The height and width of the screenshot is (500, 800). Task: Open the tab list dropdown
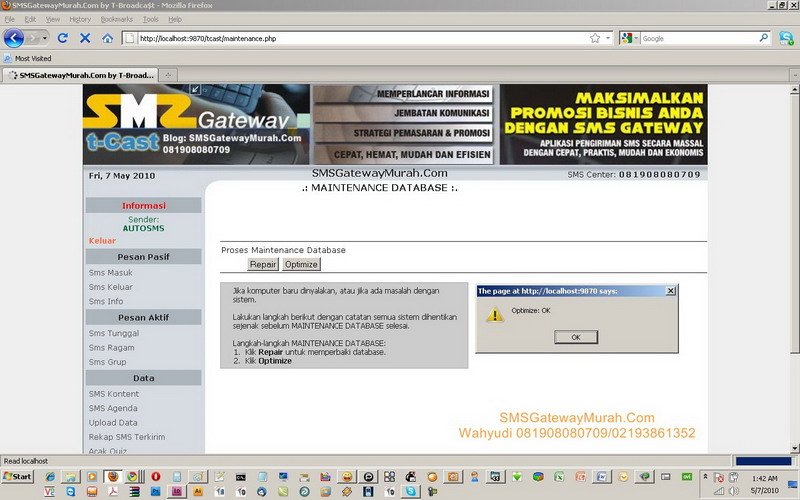click(x=794, y=76)
